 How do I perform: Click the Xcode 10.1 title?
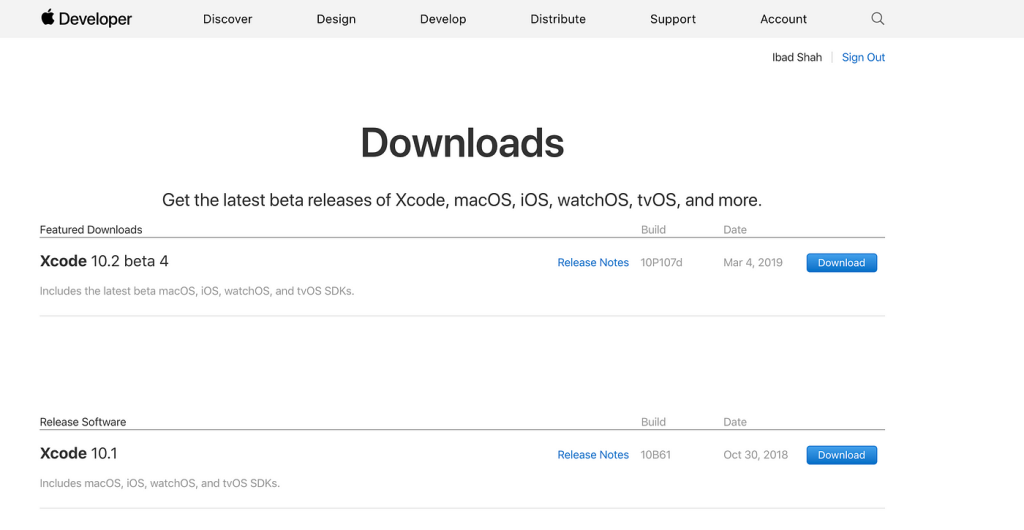point(78,454)
